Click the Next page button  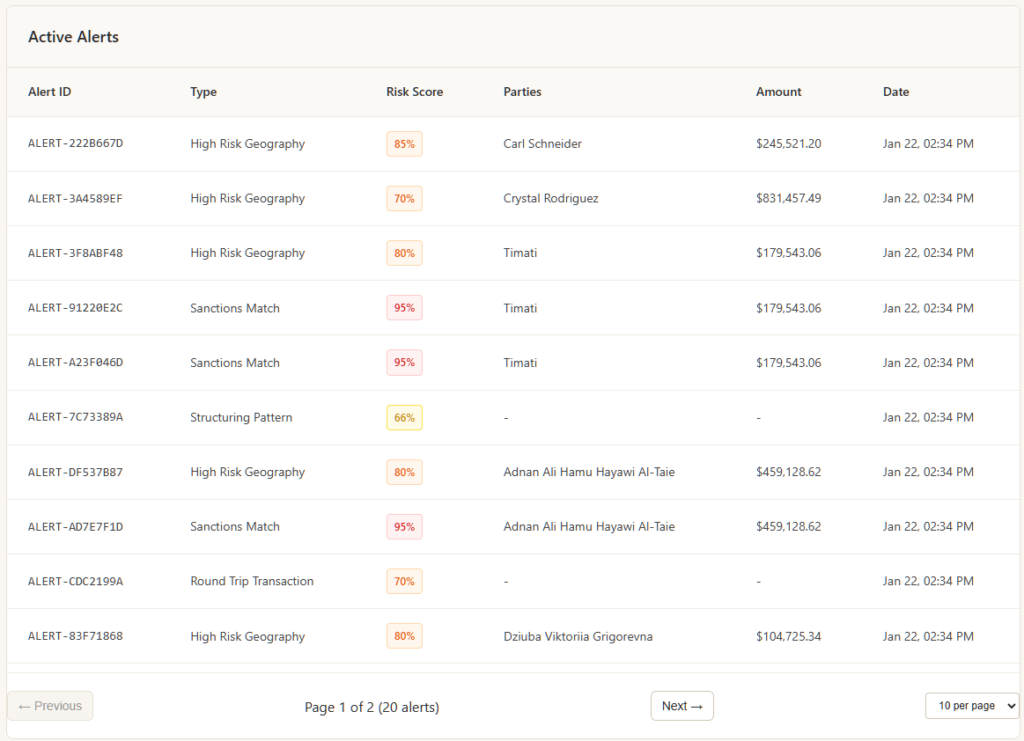point(682,706)
